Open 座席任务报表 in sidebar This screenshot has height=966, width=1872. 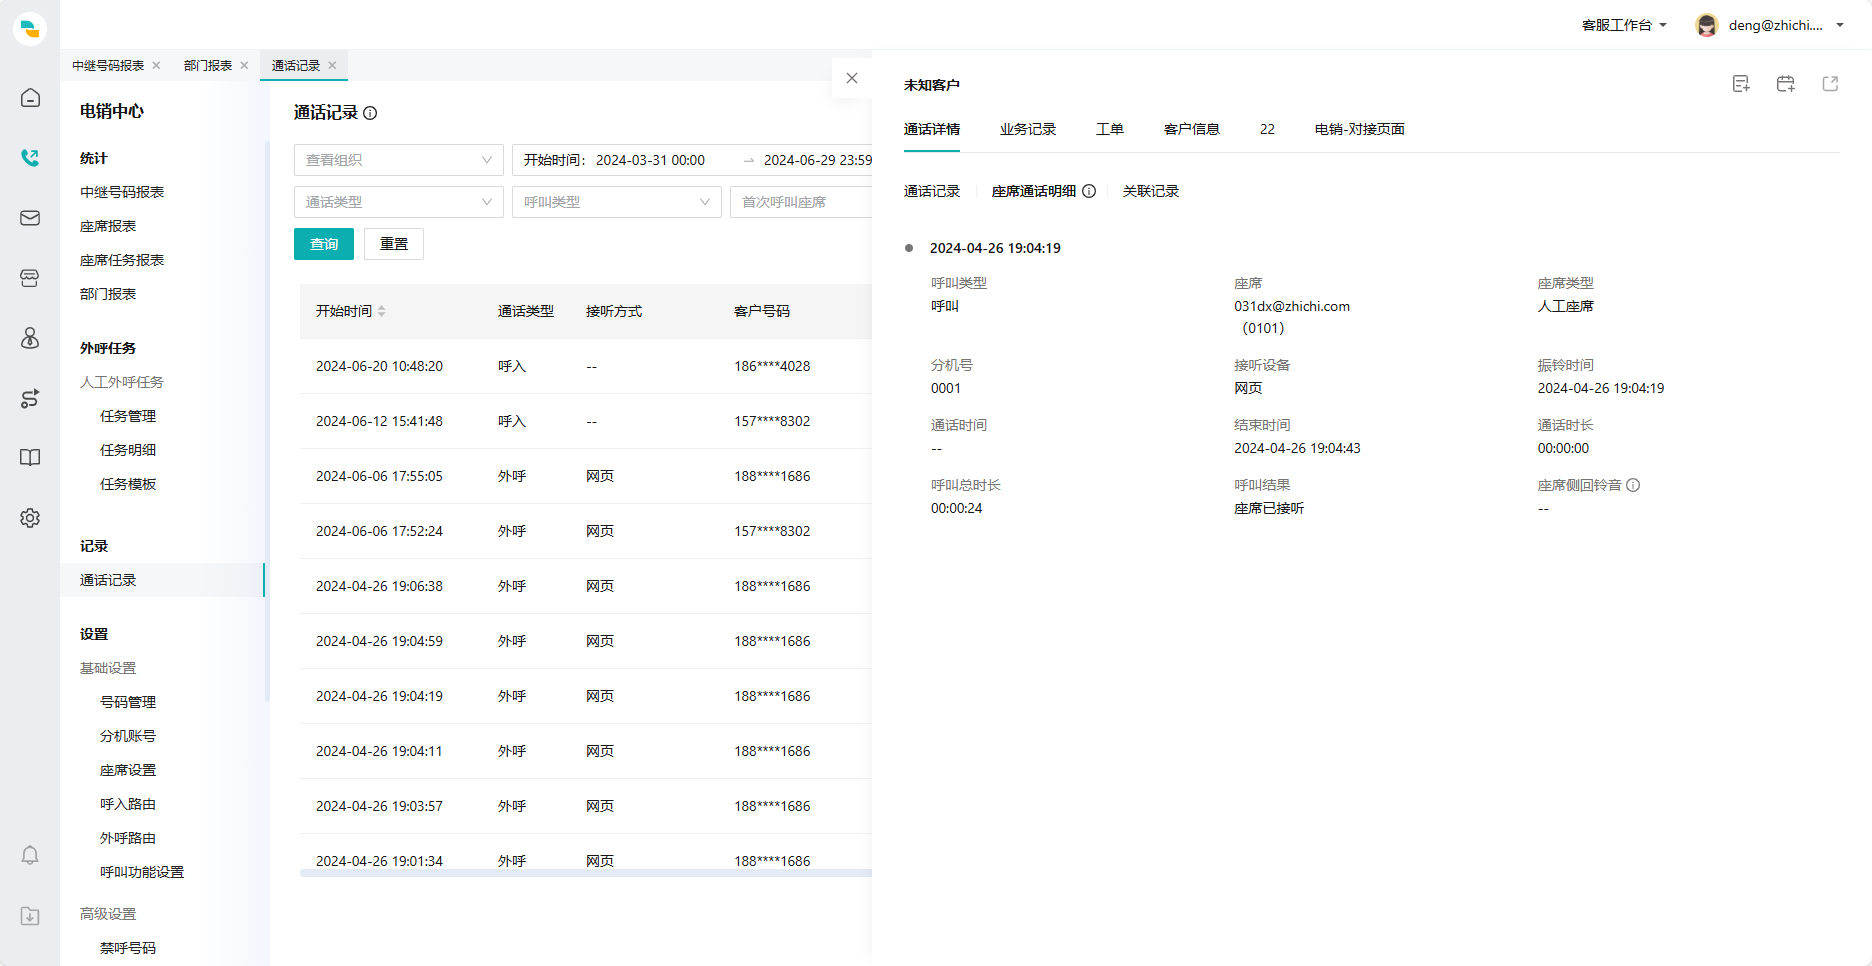tap(122, 260)
